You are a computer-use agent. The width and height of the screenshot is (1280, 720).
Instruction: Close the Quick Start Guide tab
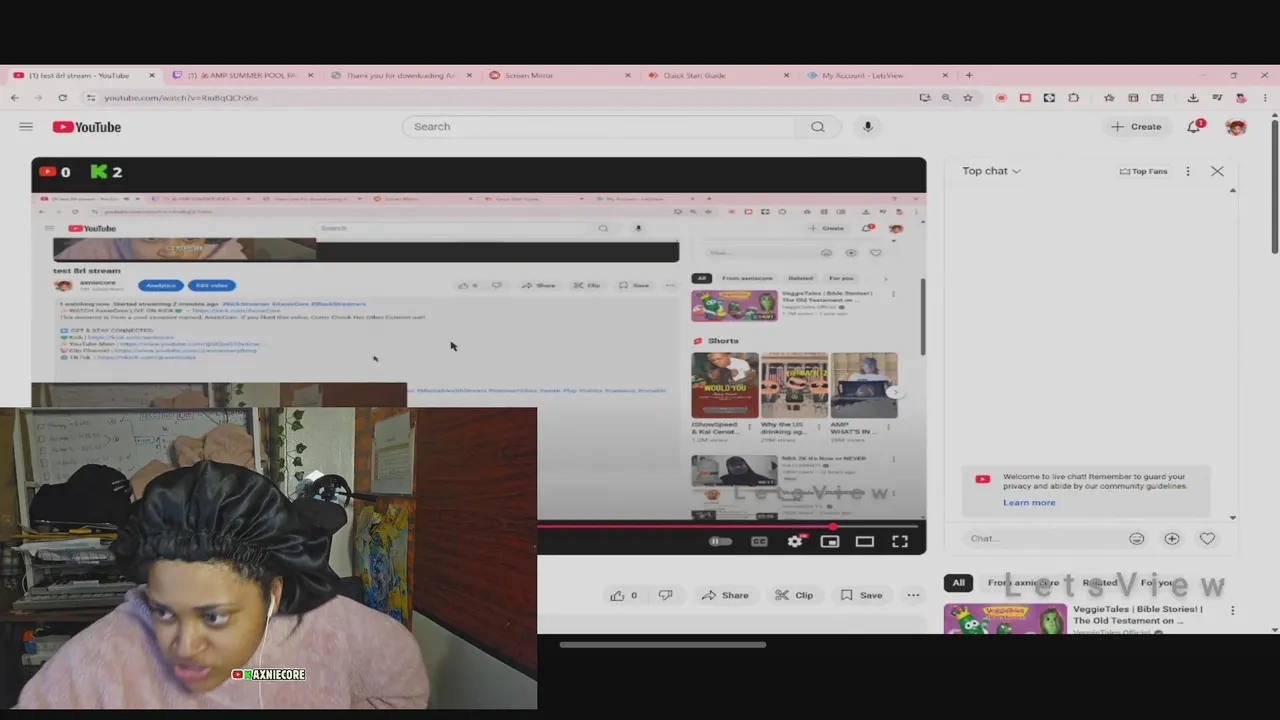click(x=786, y=75)
